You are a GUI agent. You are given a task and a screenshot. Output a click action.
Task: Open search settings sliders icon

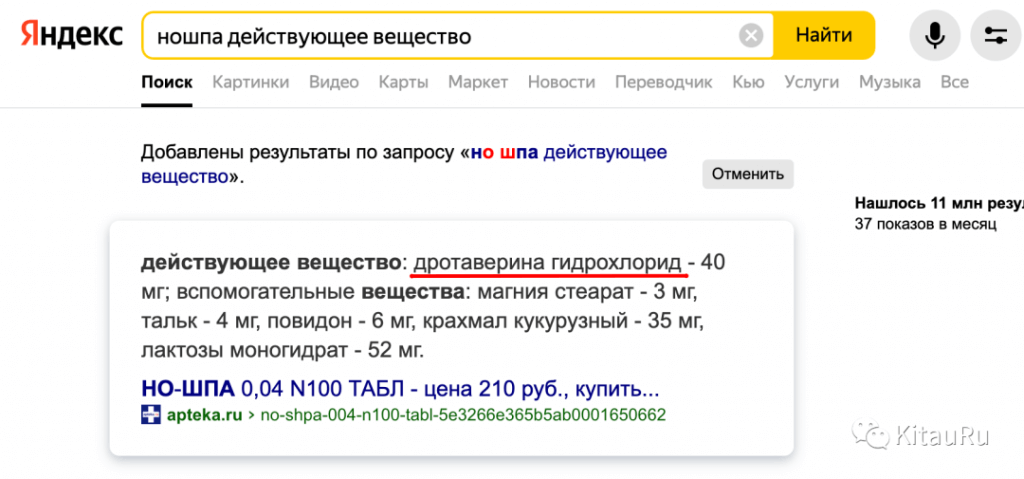996,35
